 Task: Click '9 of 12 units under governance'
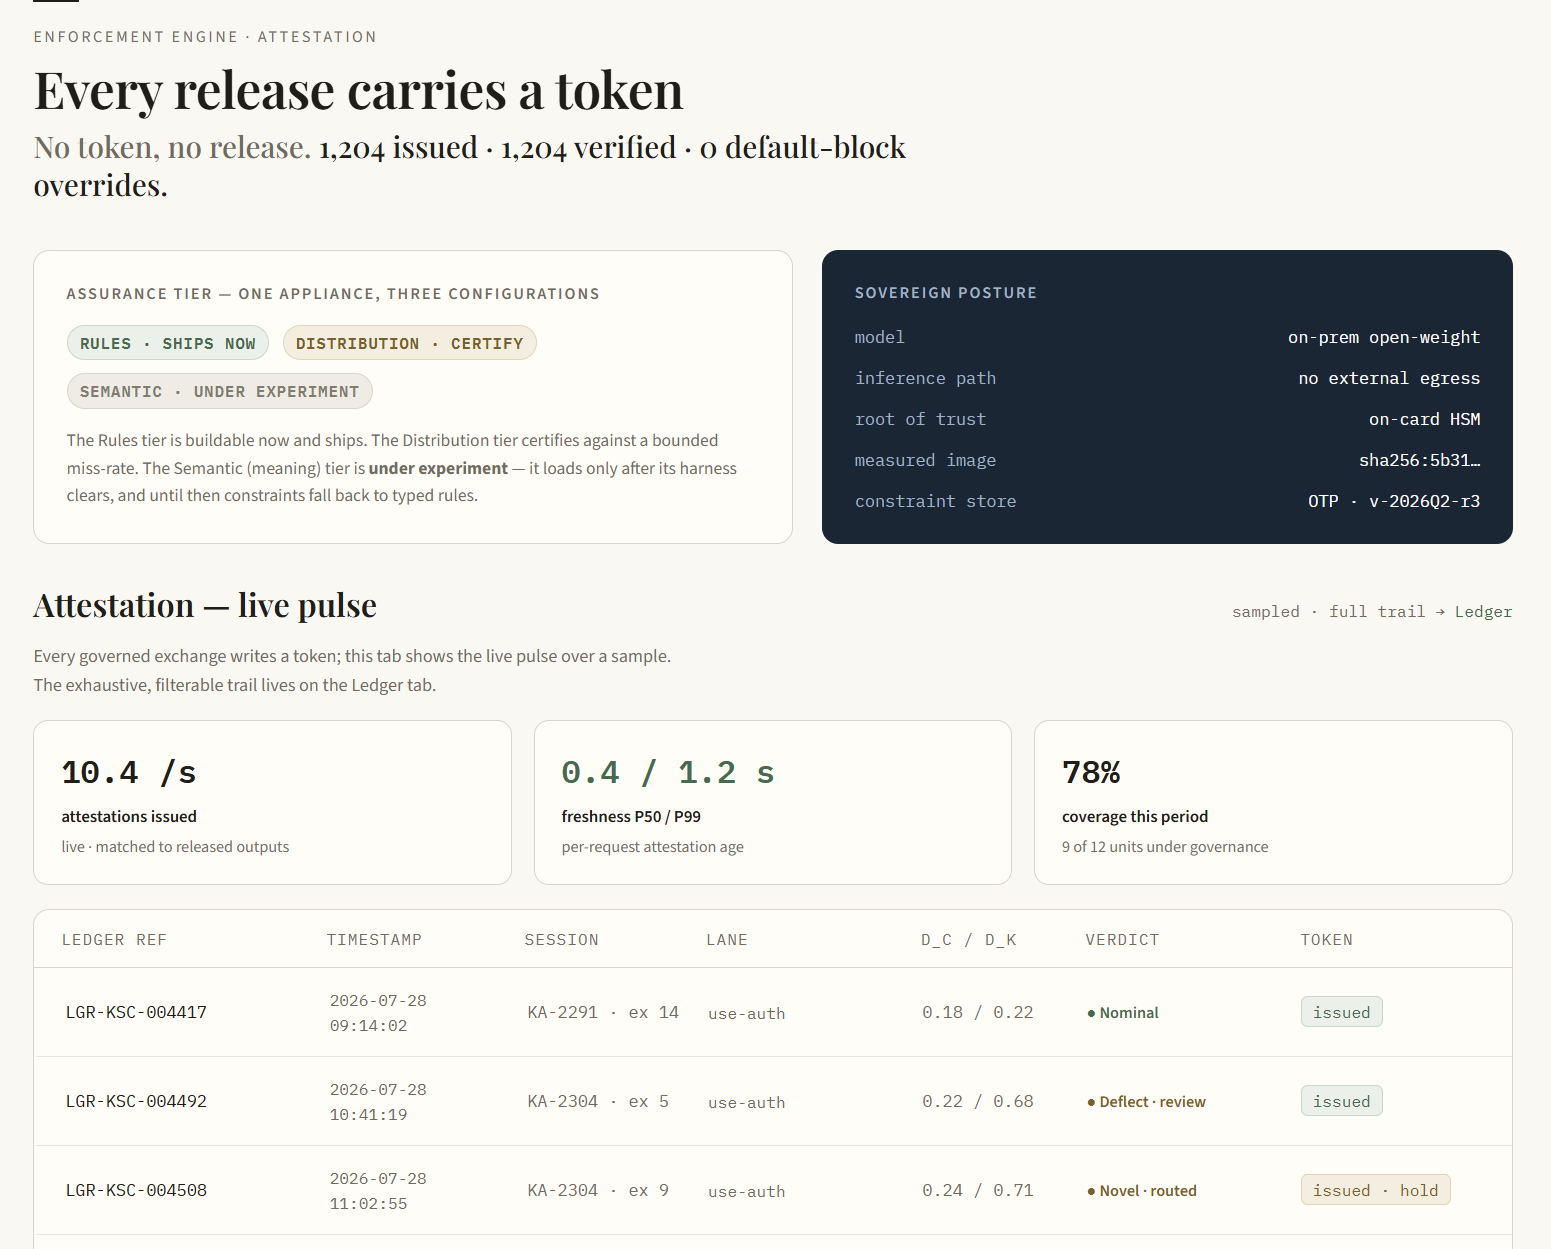click(x=1165, y=847)
